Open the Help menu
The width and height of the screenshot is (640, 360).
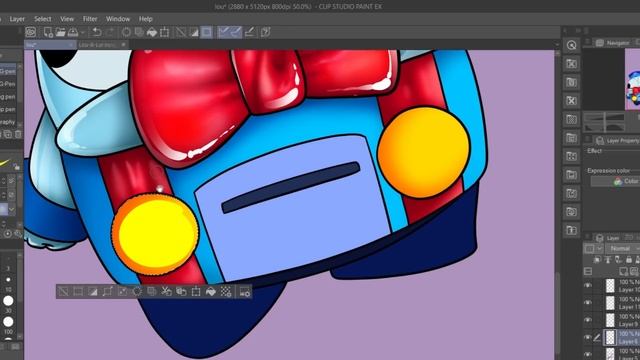(x=146, y=19)
